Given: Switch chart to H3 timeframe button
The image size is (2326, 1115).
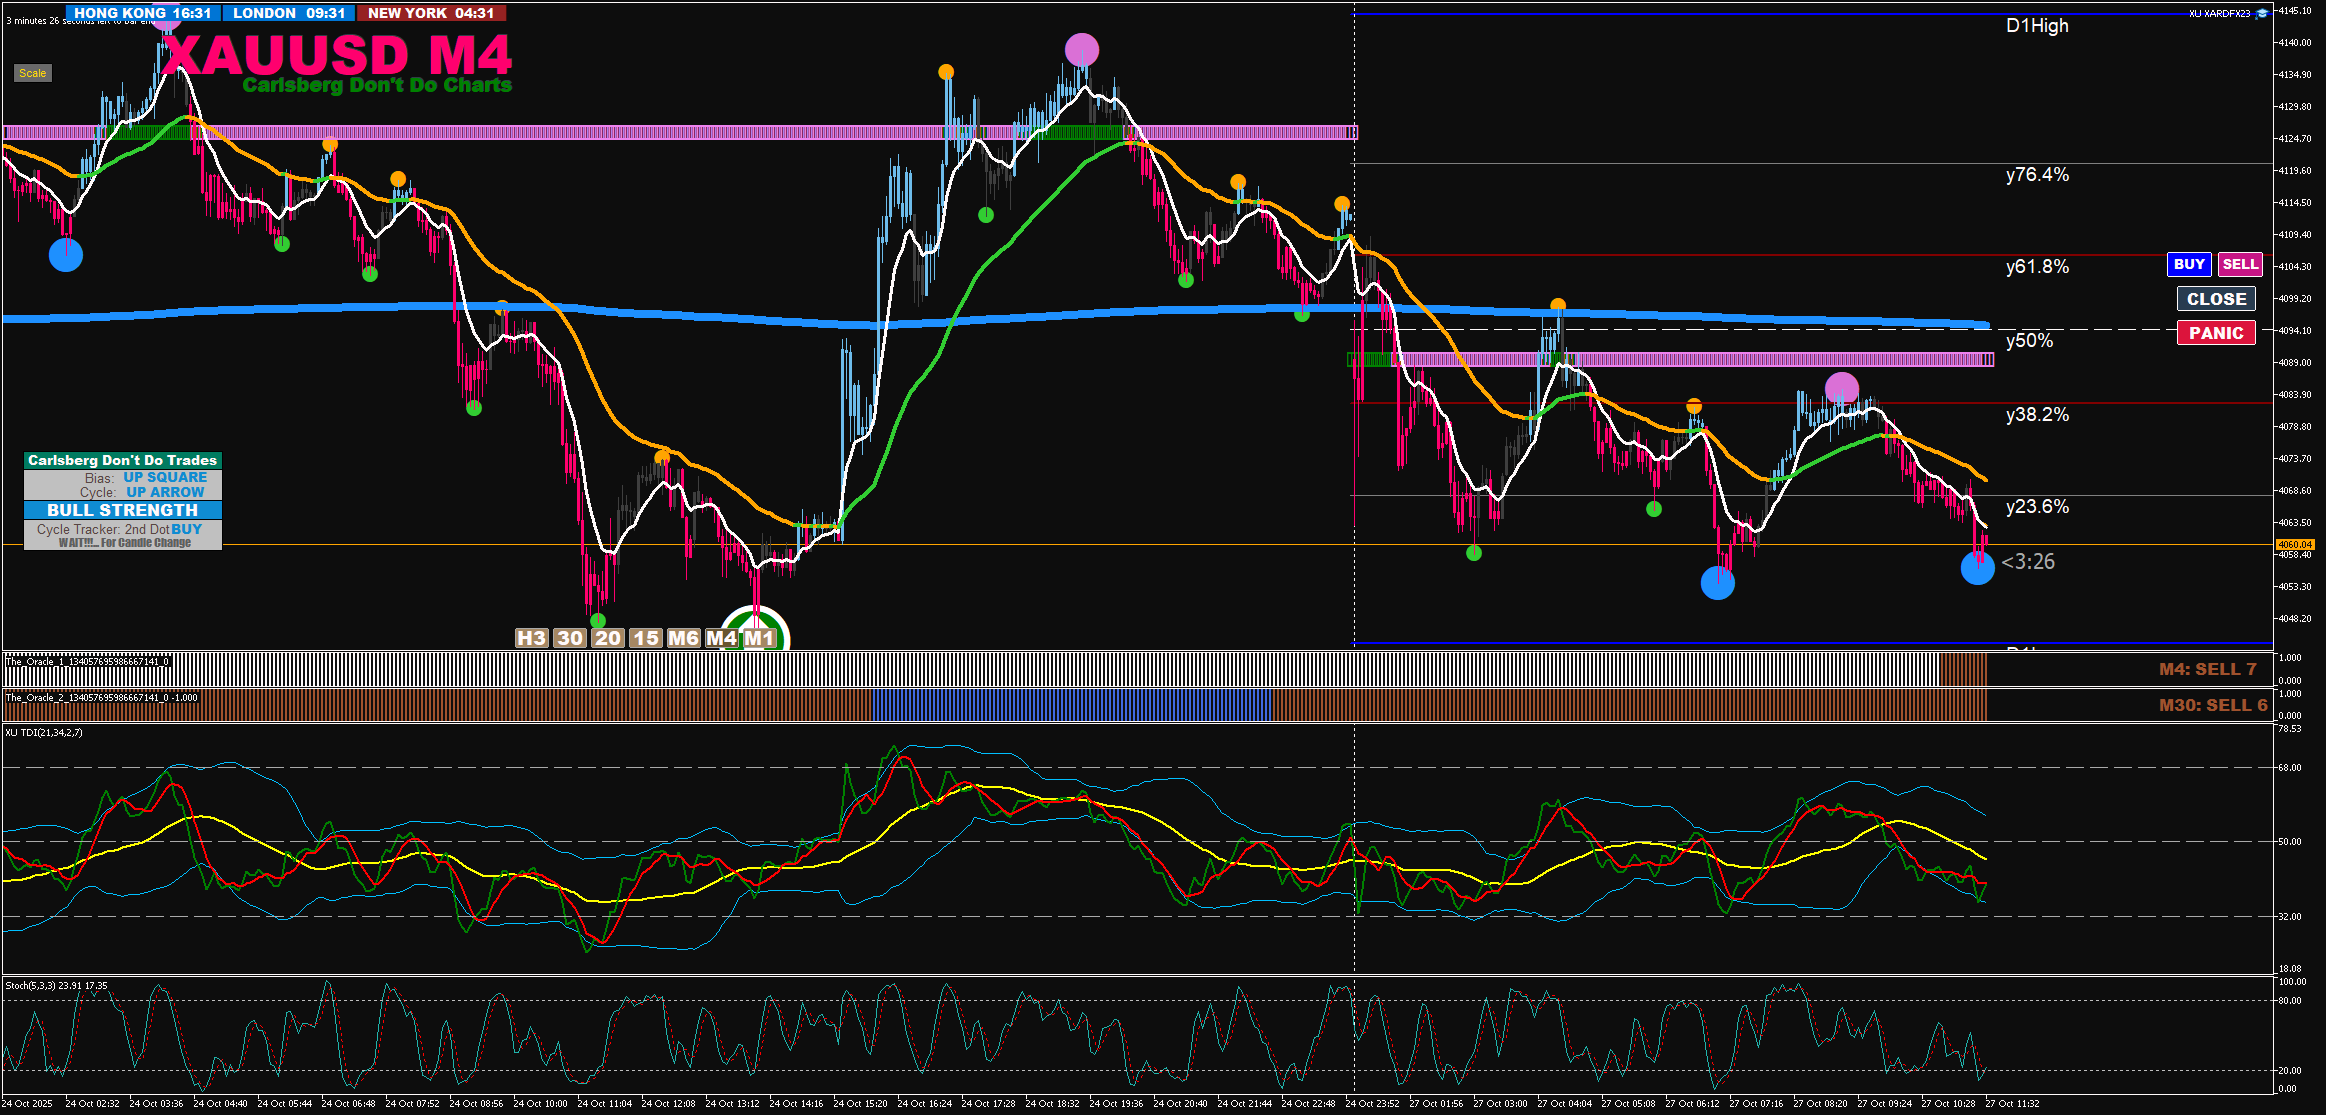Looking at the screenshot, I should coord(531,638).
